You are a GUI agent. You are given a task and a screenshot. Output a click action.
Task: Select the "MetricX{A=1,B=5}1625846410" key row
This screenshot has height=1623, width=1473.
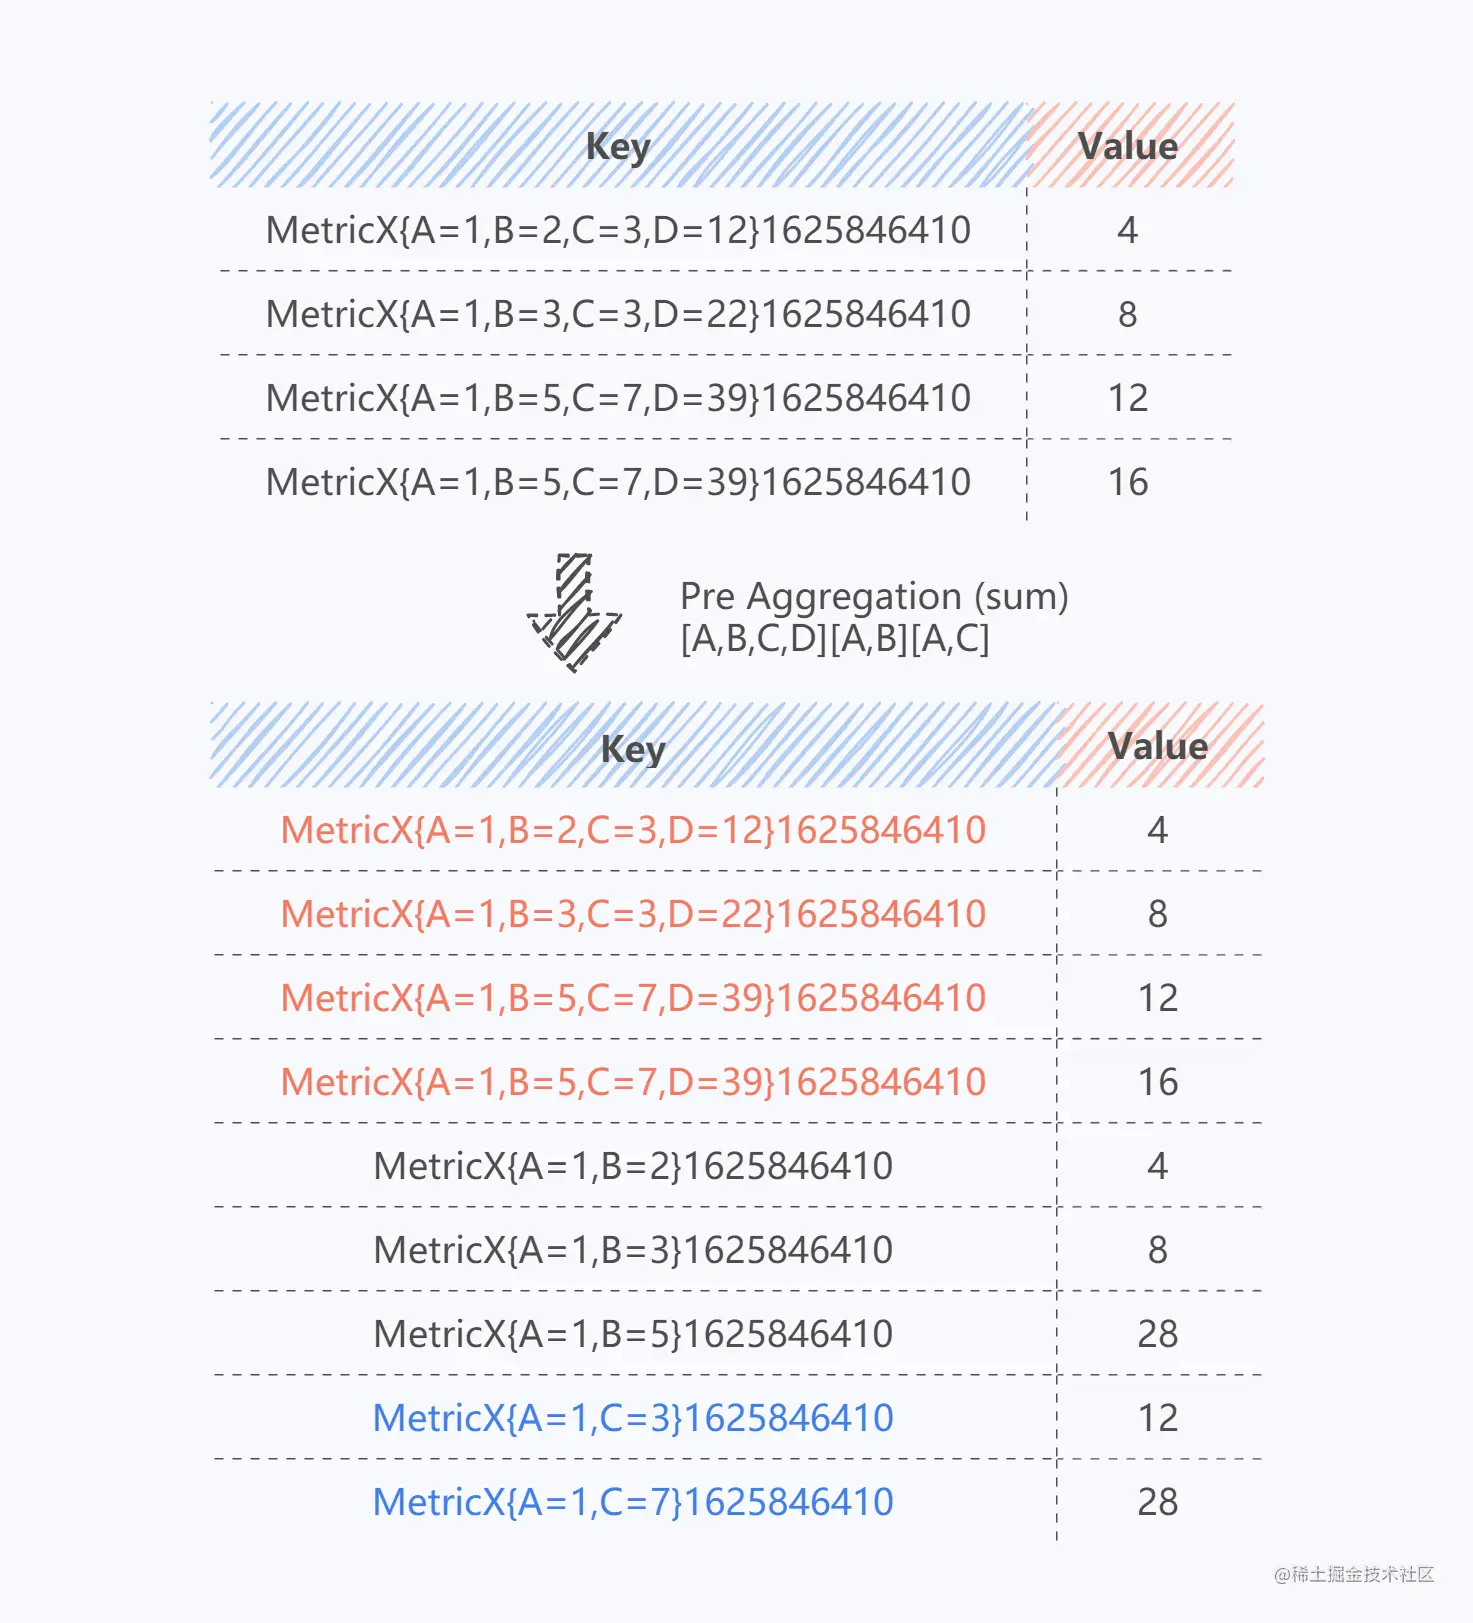[632, 1334]
